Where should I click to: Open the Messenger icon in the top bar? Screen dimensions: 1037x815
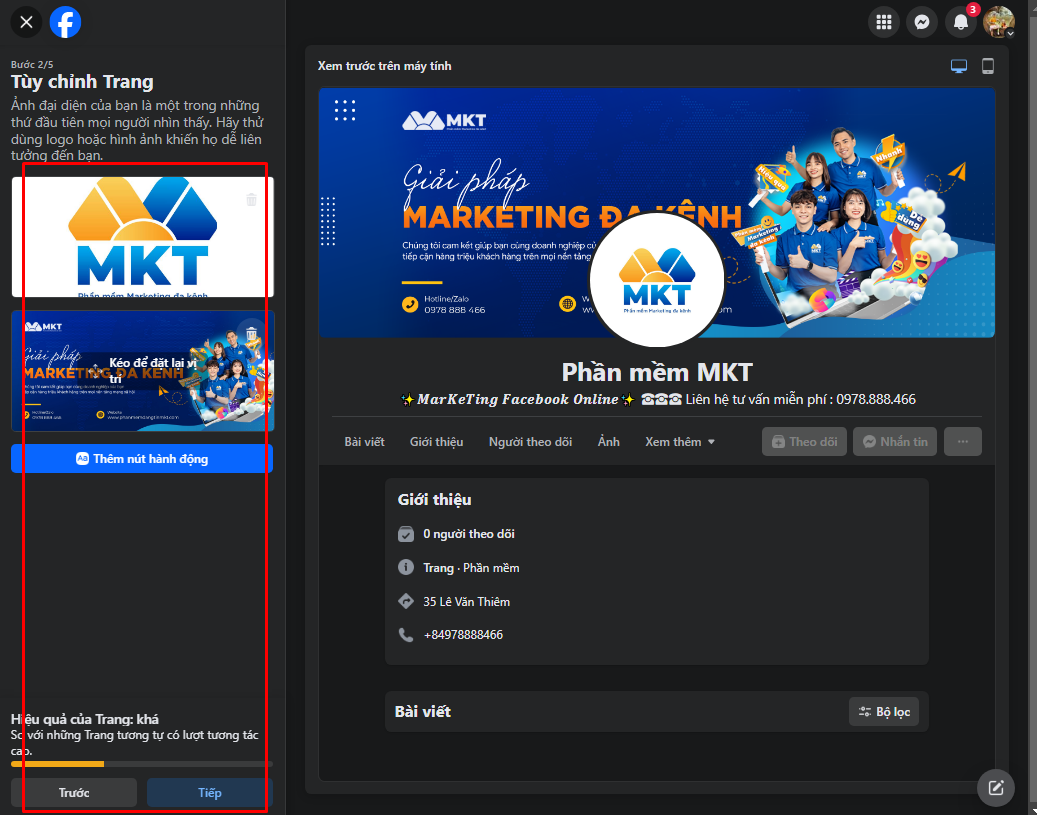tap(922, 22)
